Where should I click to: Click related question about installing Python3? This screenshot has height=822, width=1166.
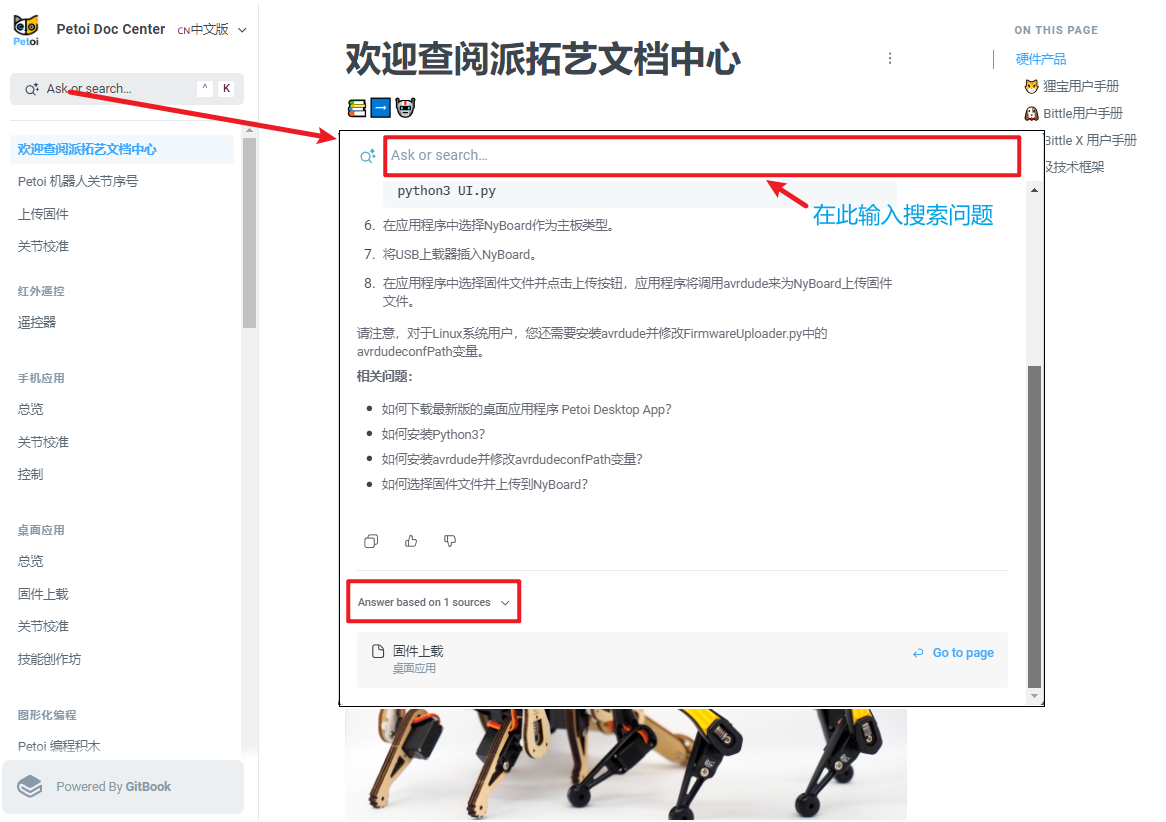click(x=433, y=434)
